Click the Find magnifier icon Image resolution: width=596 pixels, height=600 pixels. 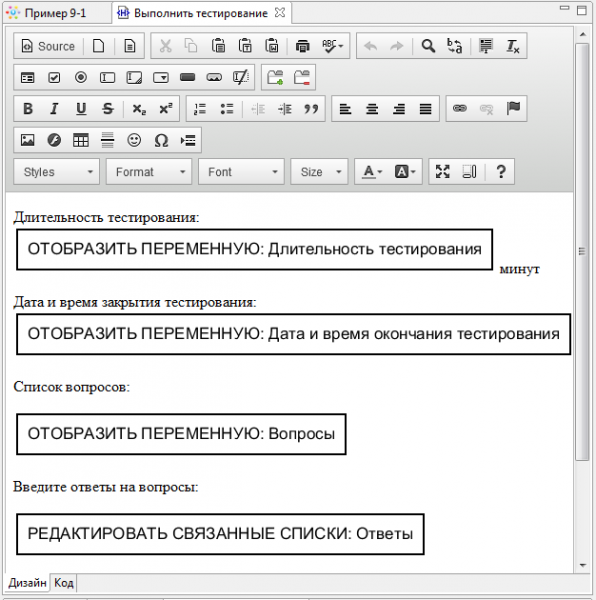pyautogui.click(x=428, y=46)
